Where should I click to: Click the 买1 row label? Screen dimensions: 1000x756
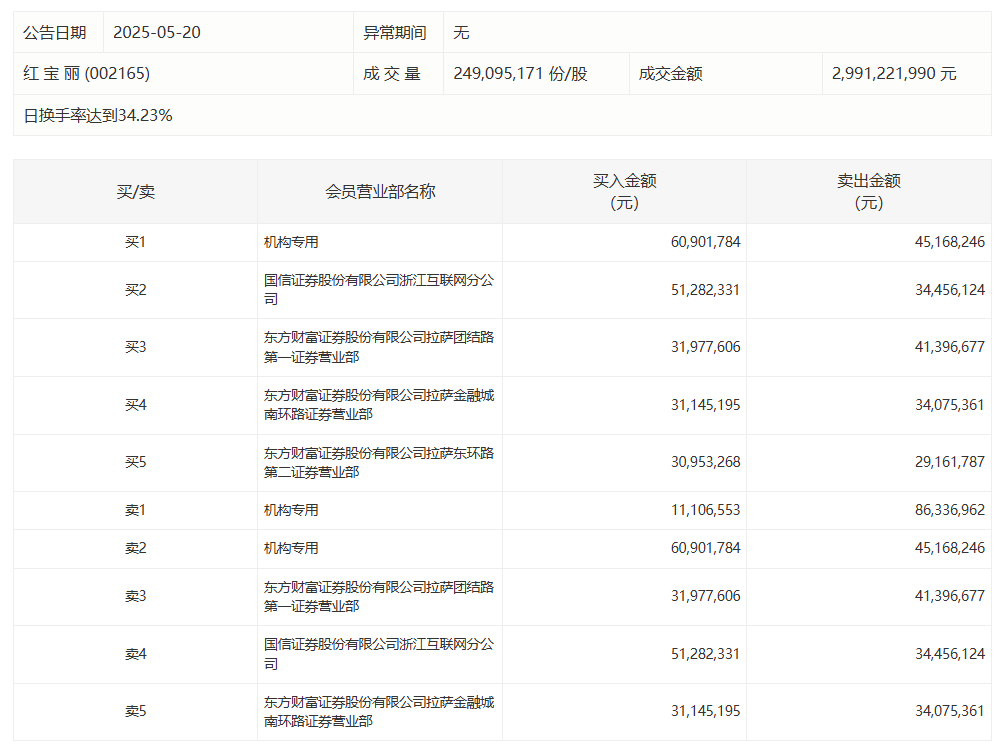[136, 242]
